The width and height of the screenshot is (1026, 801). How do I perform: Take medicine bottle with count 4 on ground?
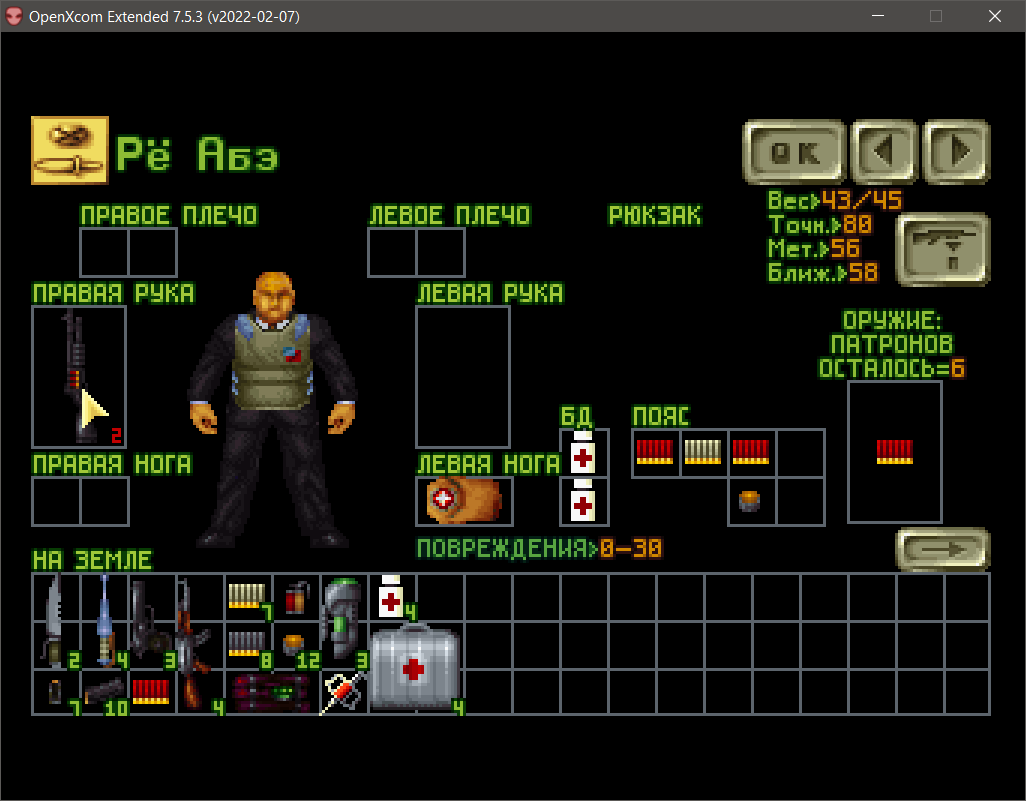click(391, 596)
